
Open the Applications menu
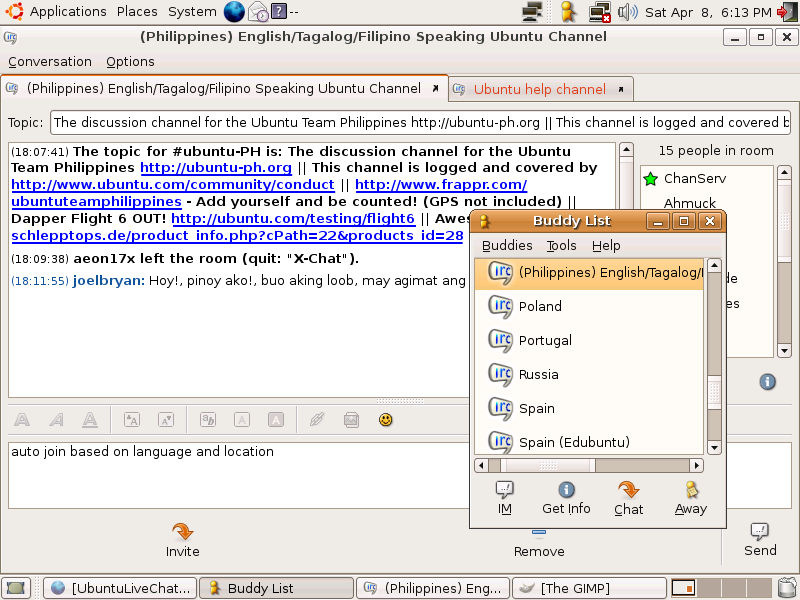point(68,11)
